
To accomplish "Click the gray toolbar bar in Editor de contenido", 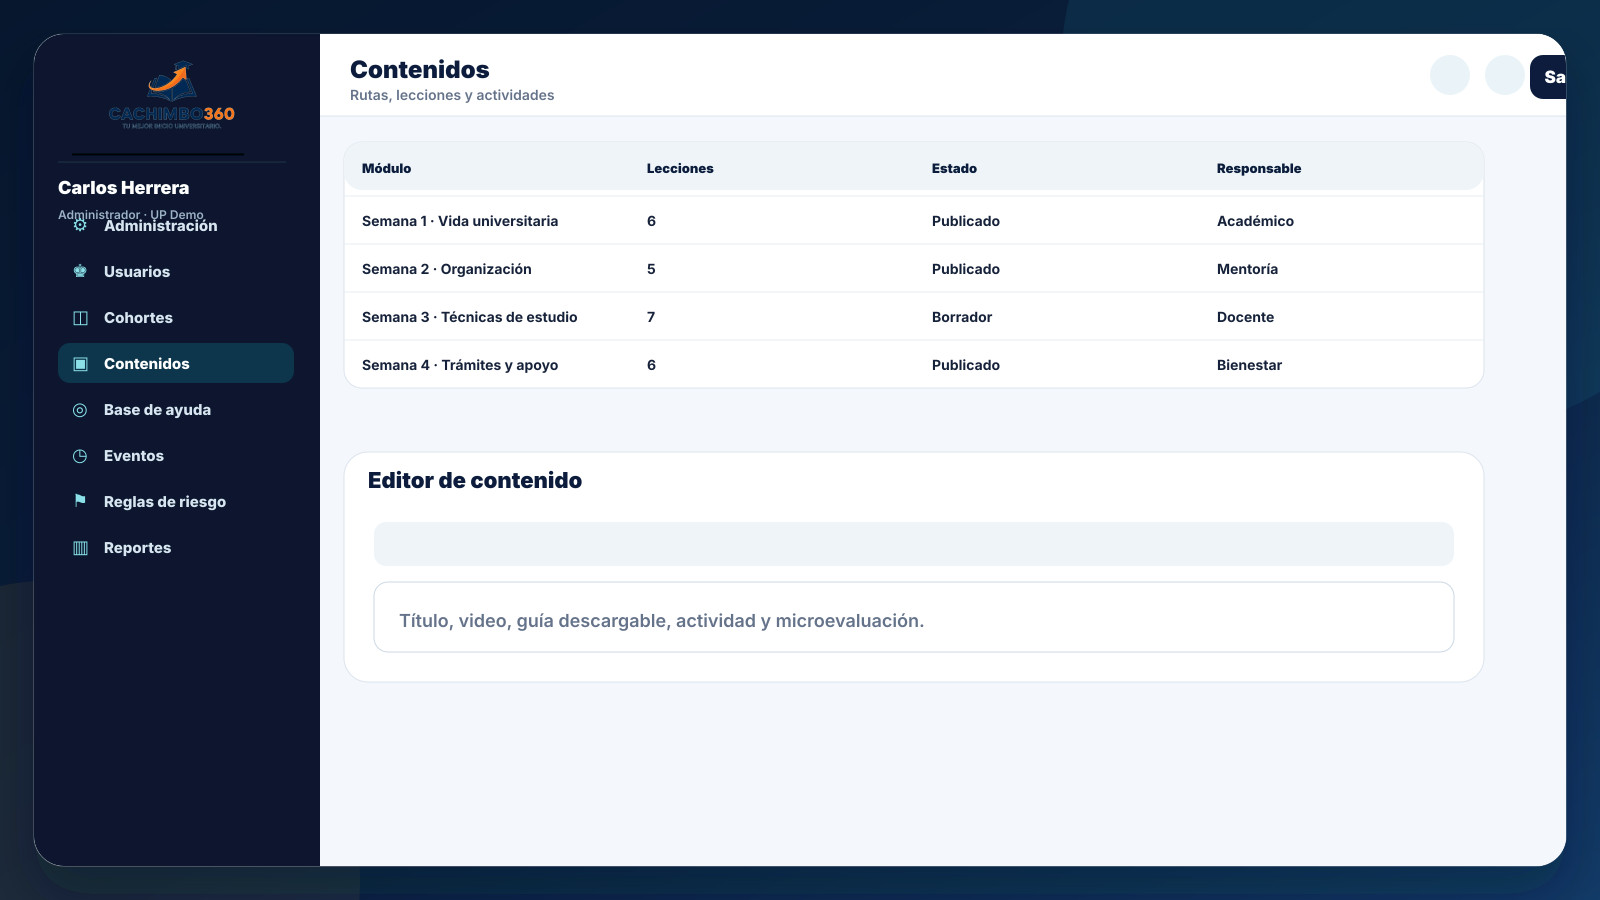I will point(914,544).
